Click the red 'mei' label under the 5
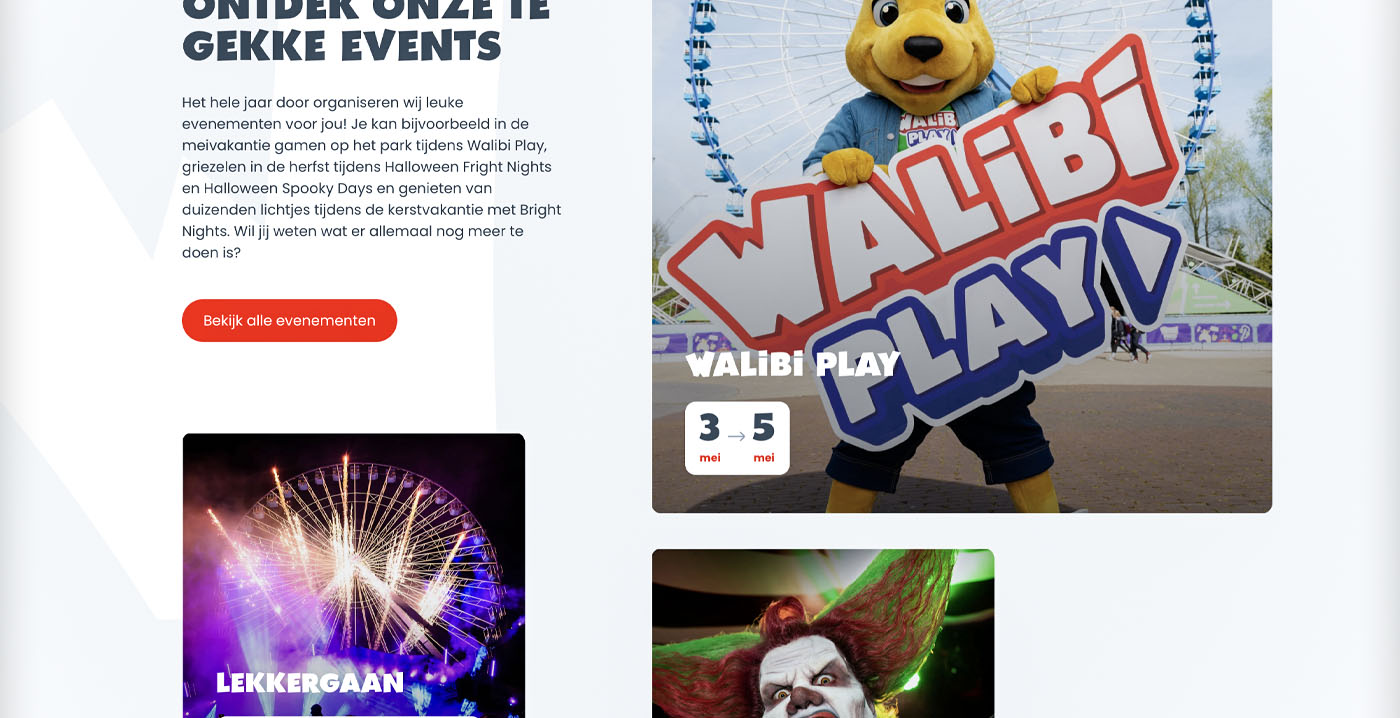Viewport: 1400px width, 718px height. click(764, 458)
